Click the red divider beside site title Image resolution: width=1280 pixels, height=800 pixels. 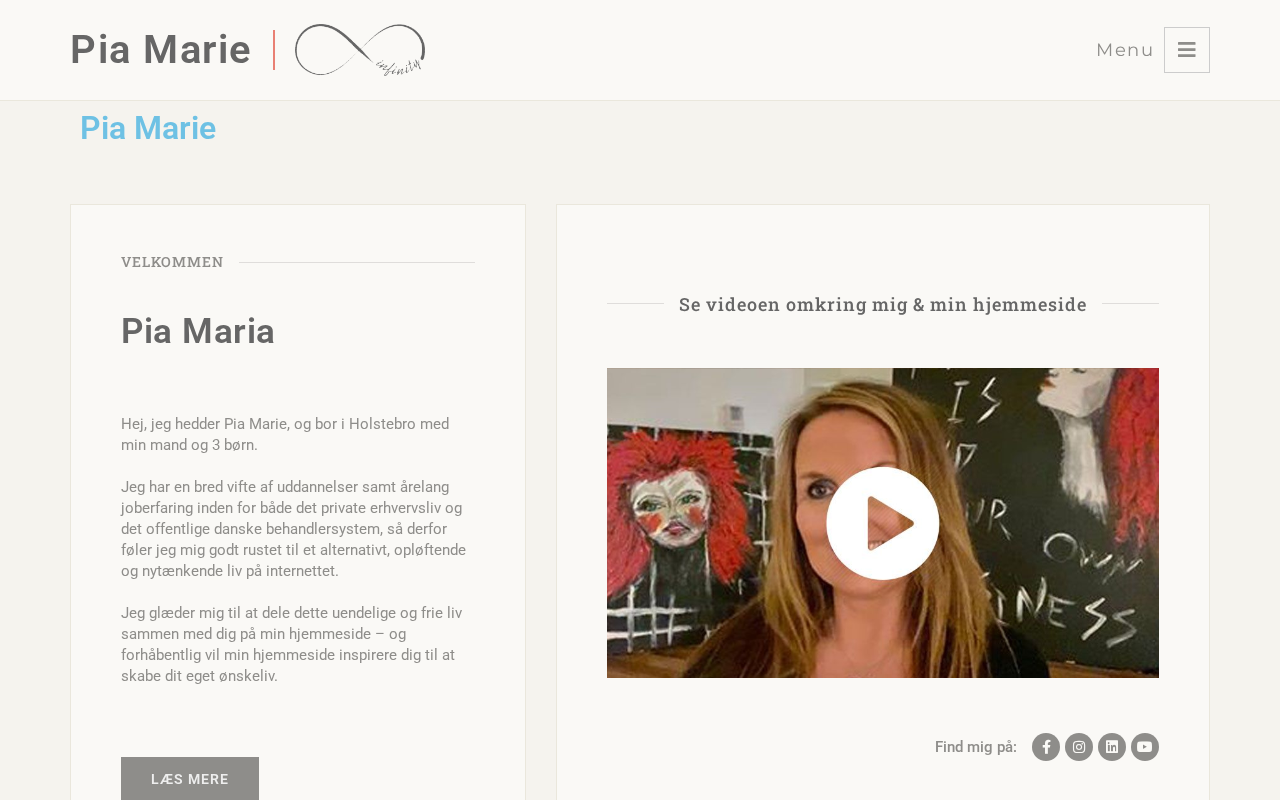click(274, 50)
